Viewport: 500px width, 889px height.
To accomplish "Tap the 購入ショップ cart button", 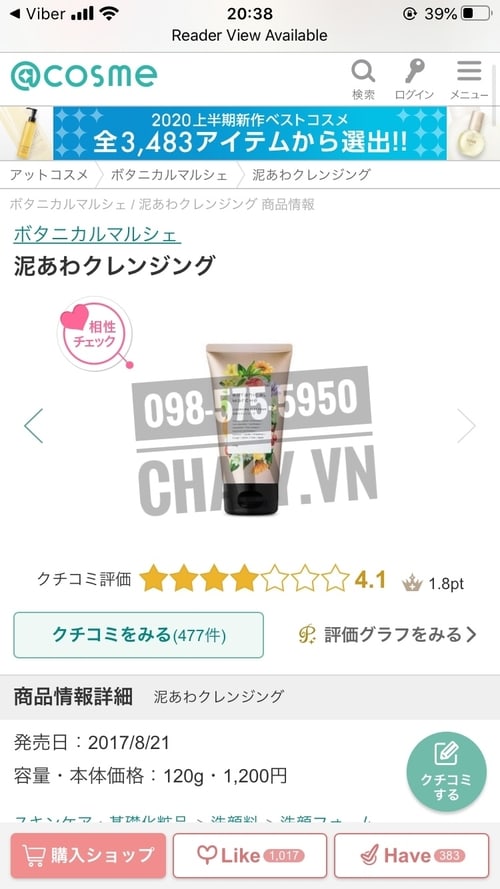I will click(x=88, y=856).
